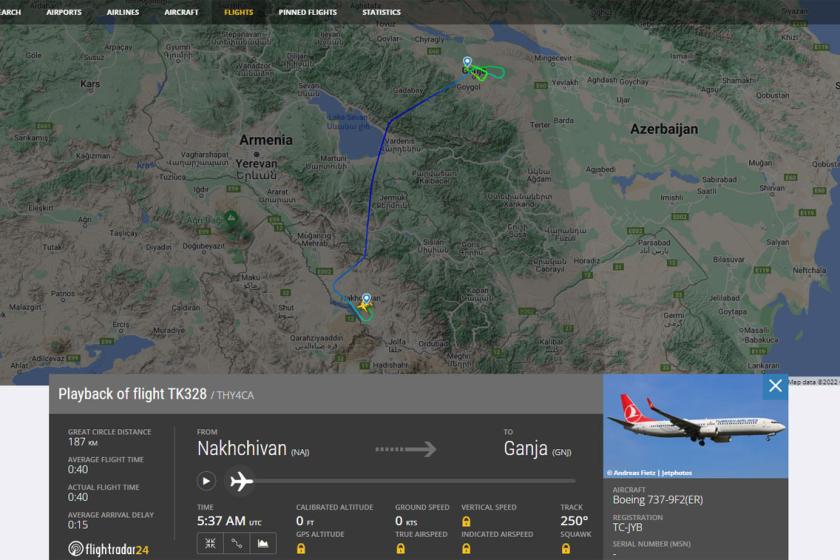This screenshot has width=840, height=560.
Task: Click the Indicated Airspeed lock icon
Action: point(466,549)
